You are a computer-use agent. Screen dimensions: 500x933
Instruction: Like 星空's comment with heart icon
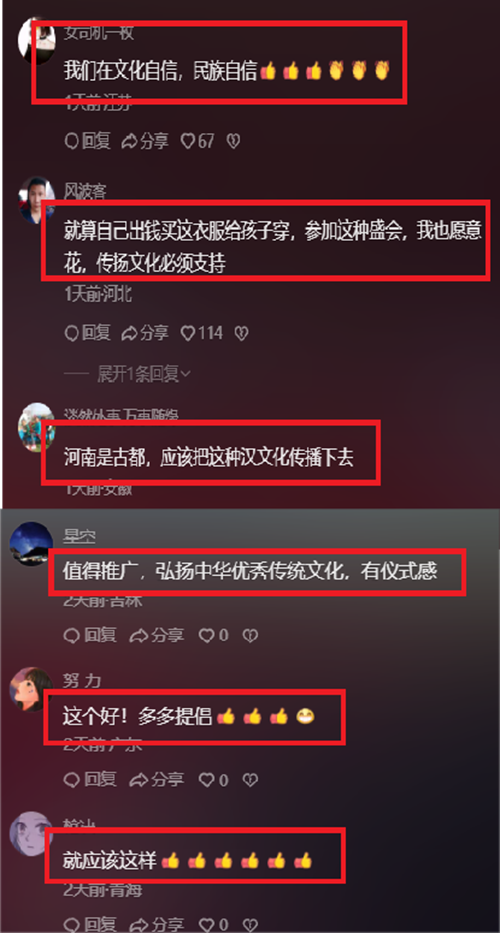tap(213, 635)
